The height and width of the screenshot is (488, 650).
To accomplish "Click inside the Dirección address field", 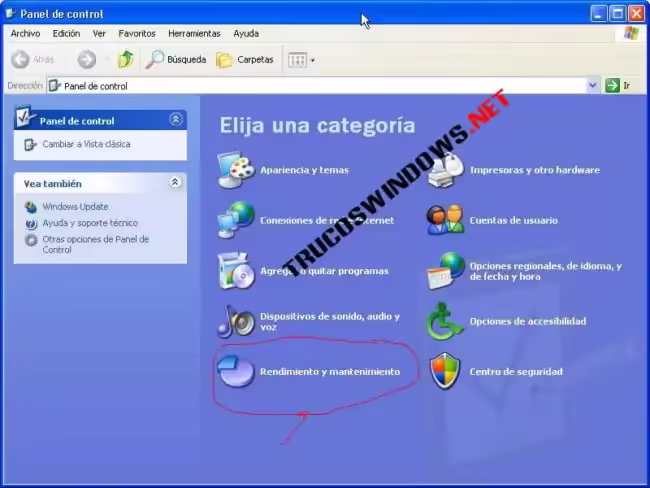I will pos(320,86).
